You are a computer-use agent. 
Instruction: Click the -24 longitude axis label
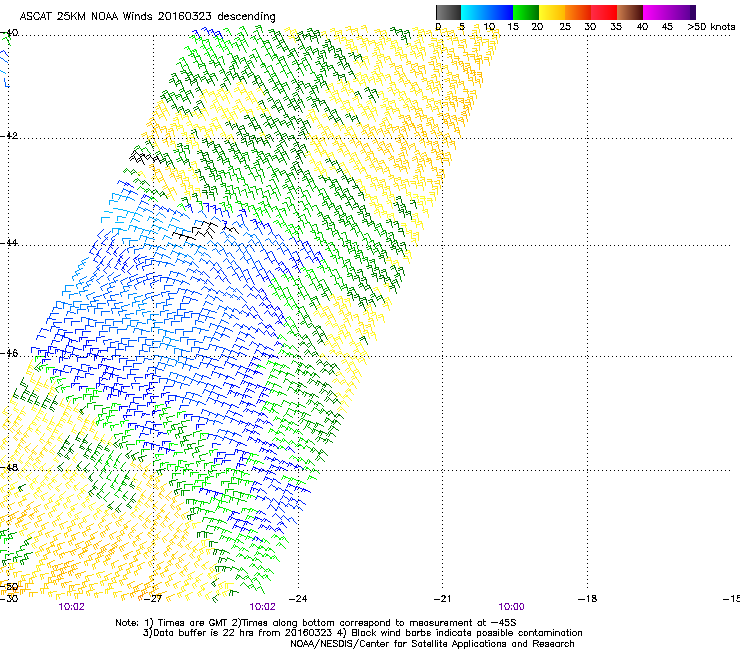coord(298,599)
